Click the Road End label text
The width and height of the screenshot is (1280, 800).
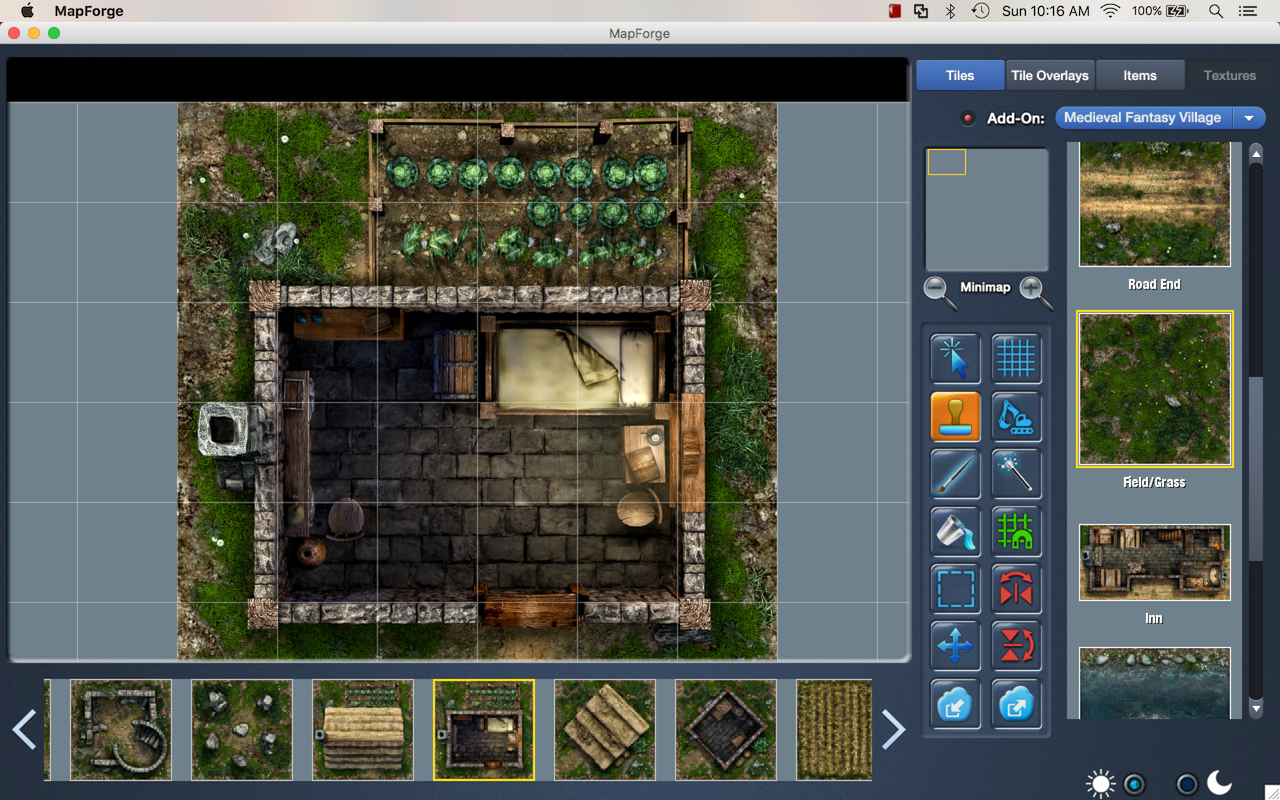(x=1154, y=284)
